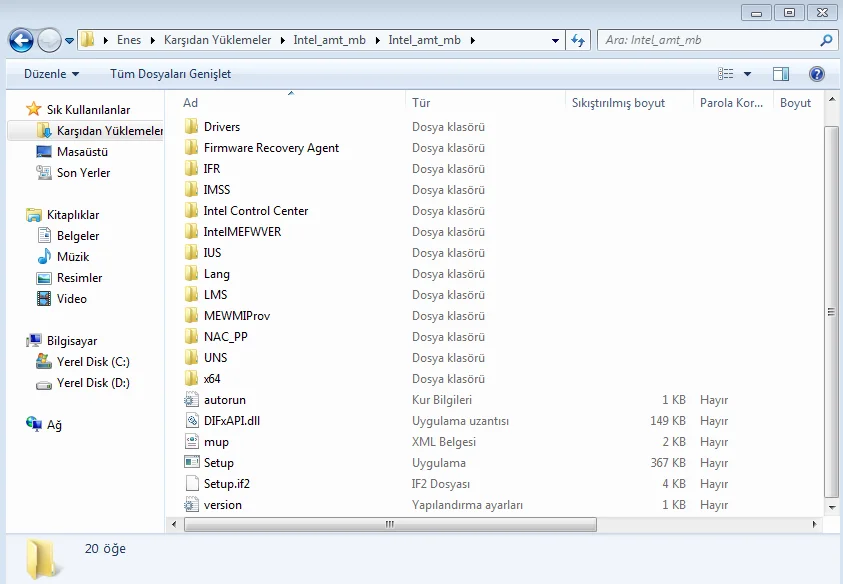The height and width of the screenshot is (584, 843).
Task: Open the Düzenle menu
Action: 51,74
